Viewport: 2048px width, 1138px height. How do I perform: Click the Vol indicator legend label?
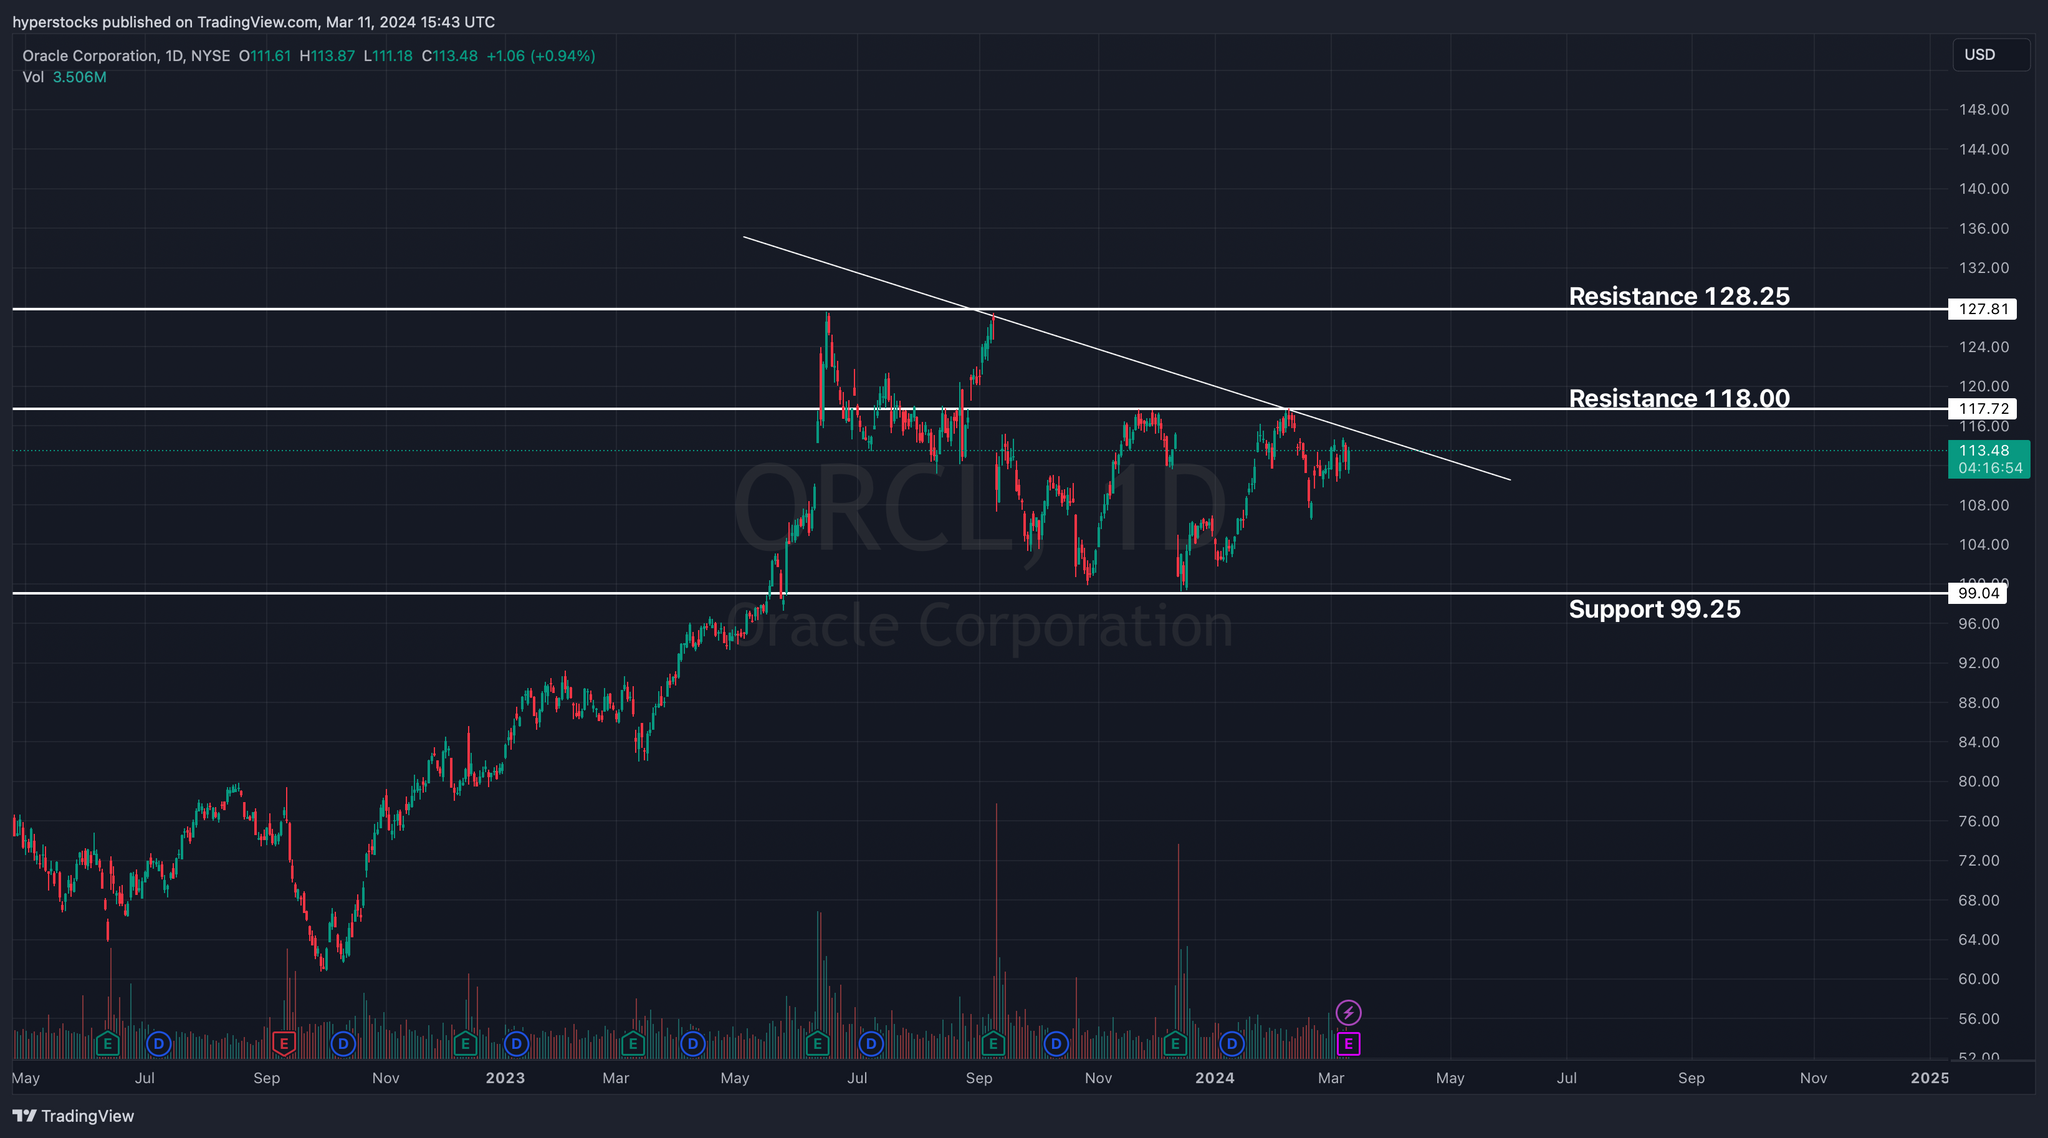(33, 77)
